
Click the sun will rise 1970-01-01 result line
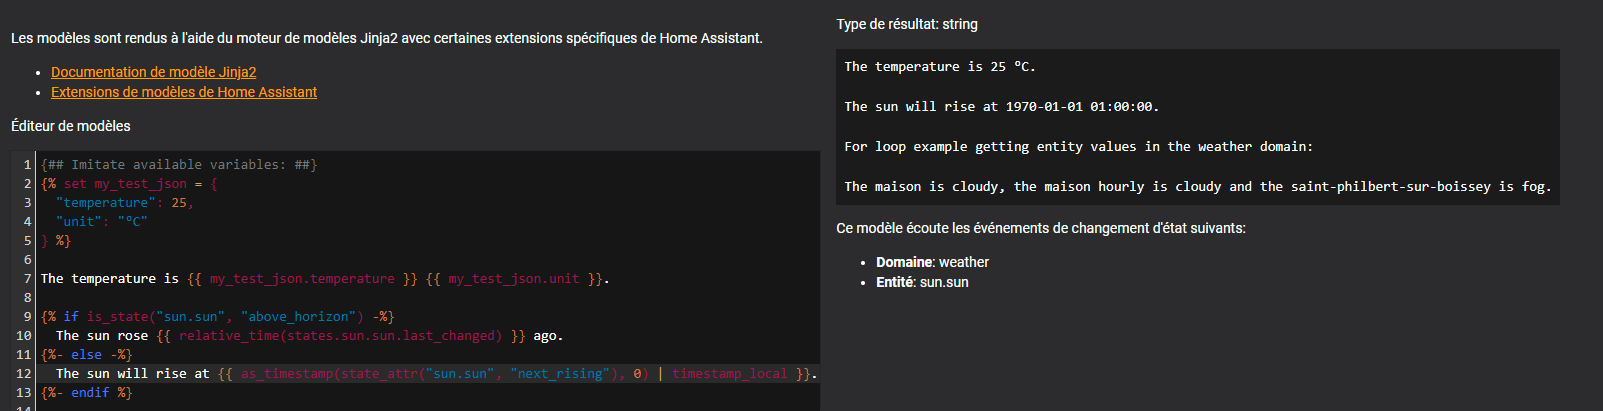[x=1001, y=107]
